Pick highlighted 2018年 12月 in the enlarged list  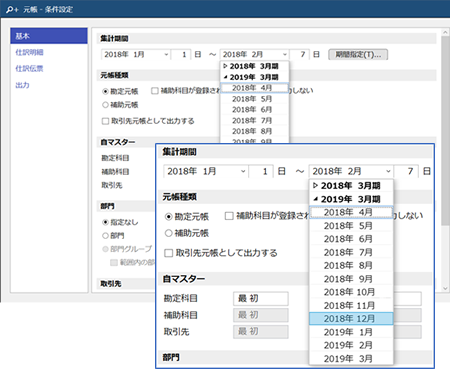(x=351, y=319)
